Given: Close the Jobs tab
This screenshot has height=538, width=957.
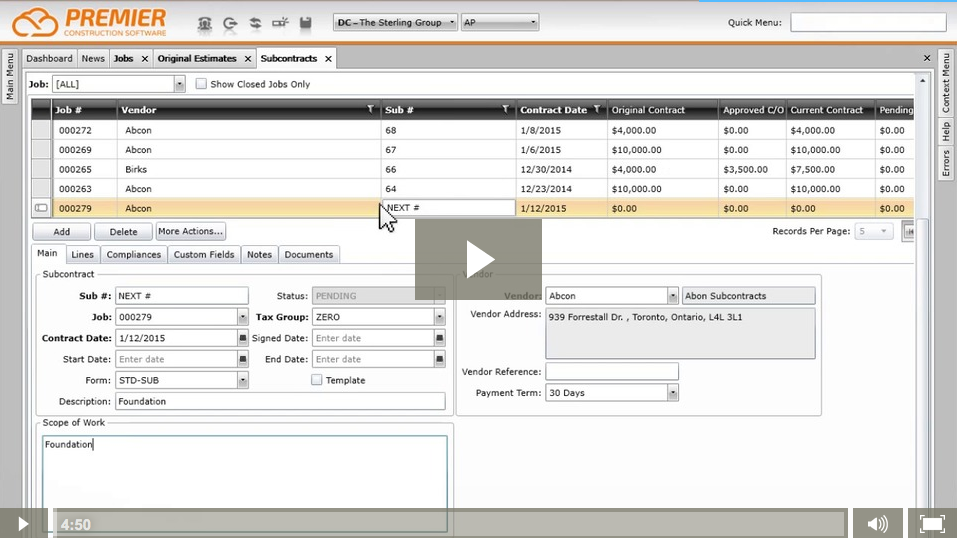Looking at the screenshot, I should coord(145,59).
